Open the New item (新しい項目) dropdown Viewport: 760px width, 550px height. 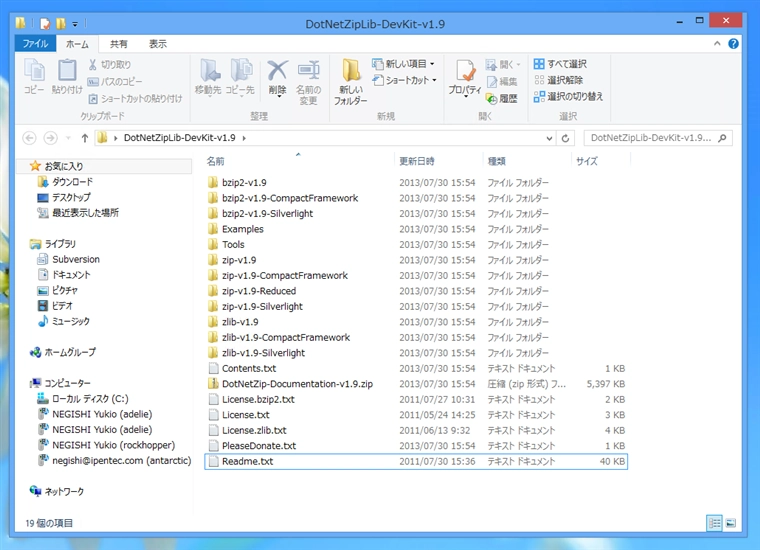(x=403, y=64)
